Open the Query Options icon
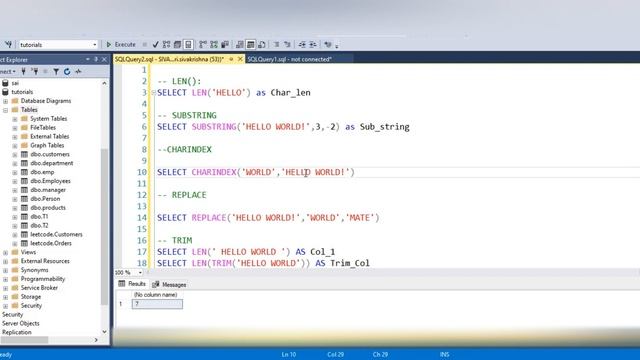This screenshot has height=360, width=640. click(177, 44)
